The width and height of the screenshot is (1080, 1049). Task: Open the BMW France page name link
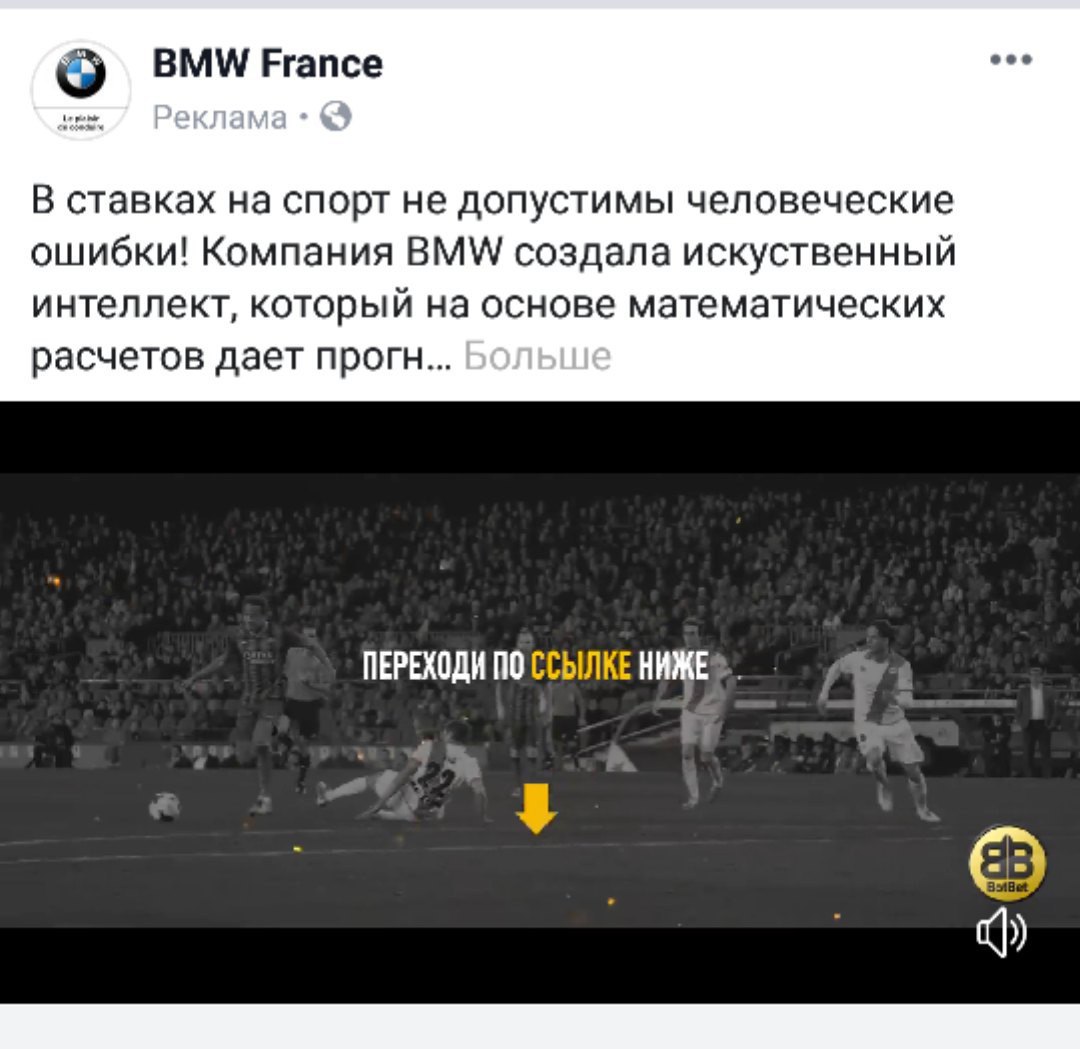point(267,64)
